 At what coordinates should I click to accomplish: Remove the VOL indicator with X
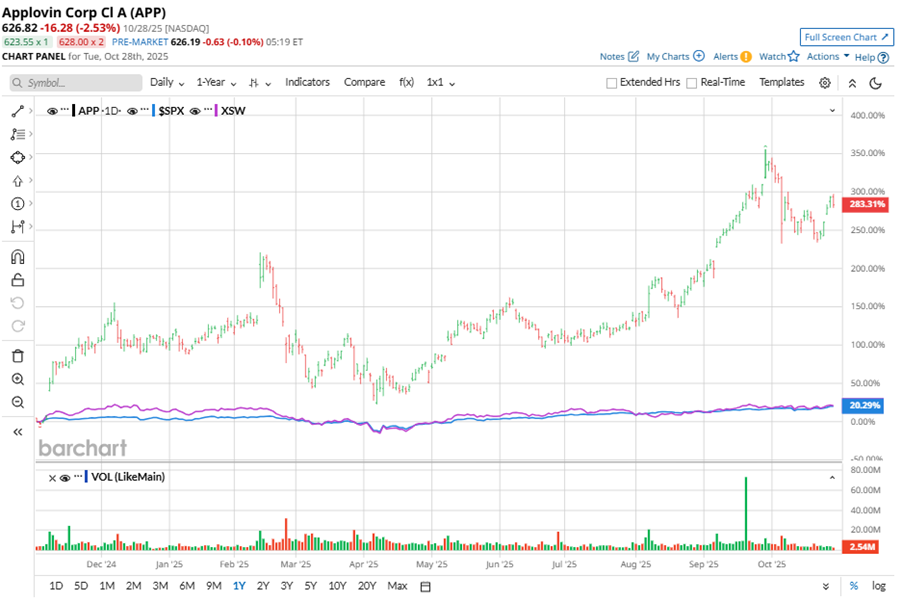52,478
